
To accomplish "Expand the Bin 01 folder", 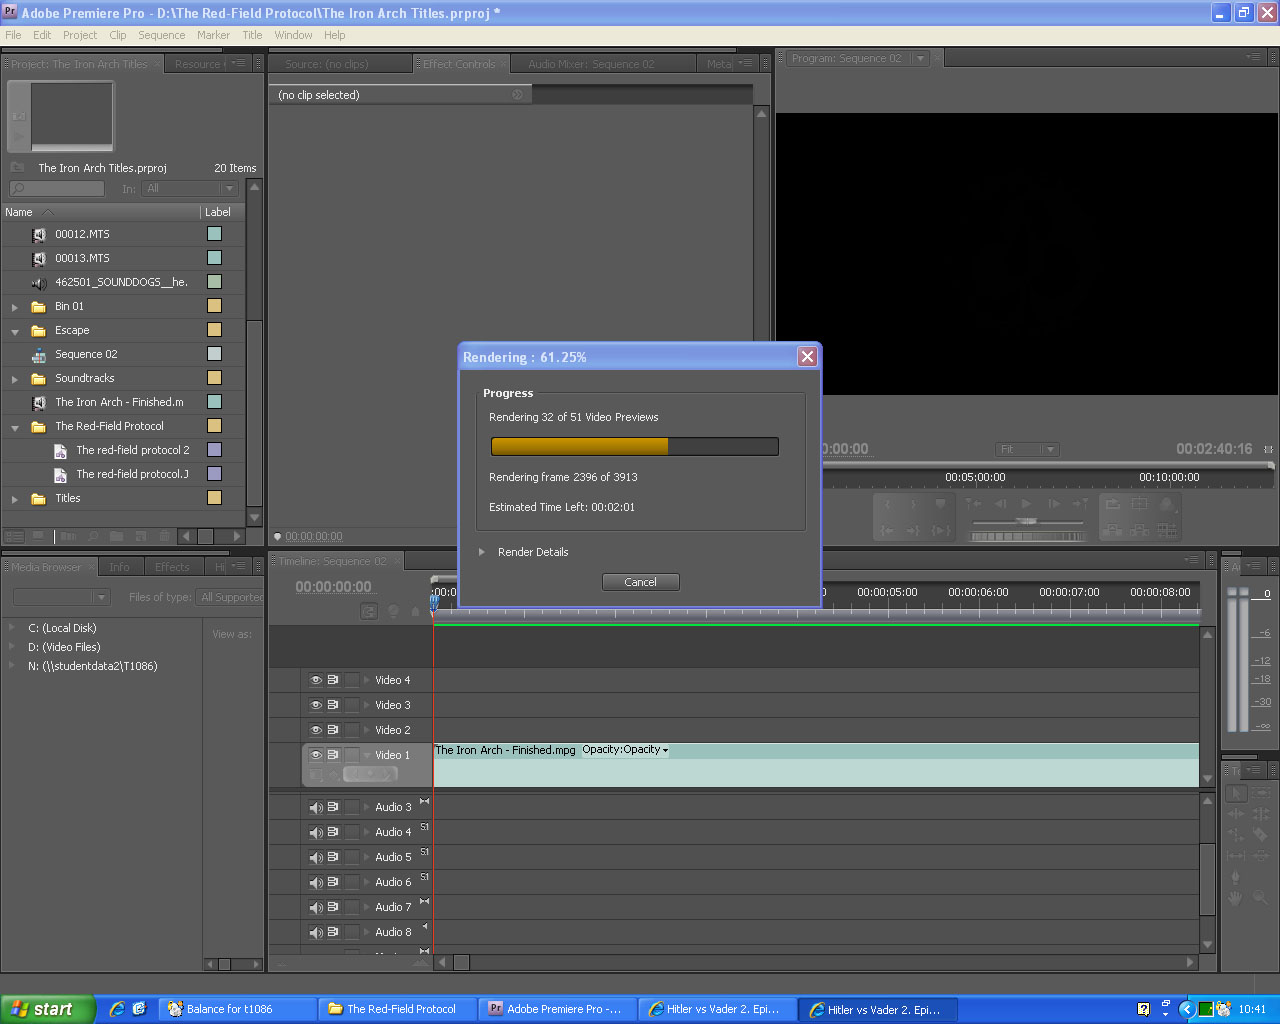I will point(14,307).
